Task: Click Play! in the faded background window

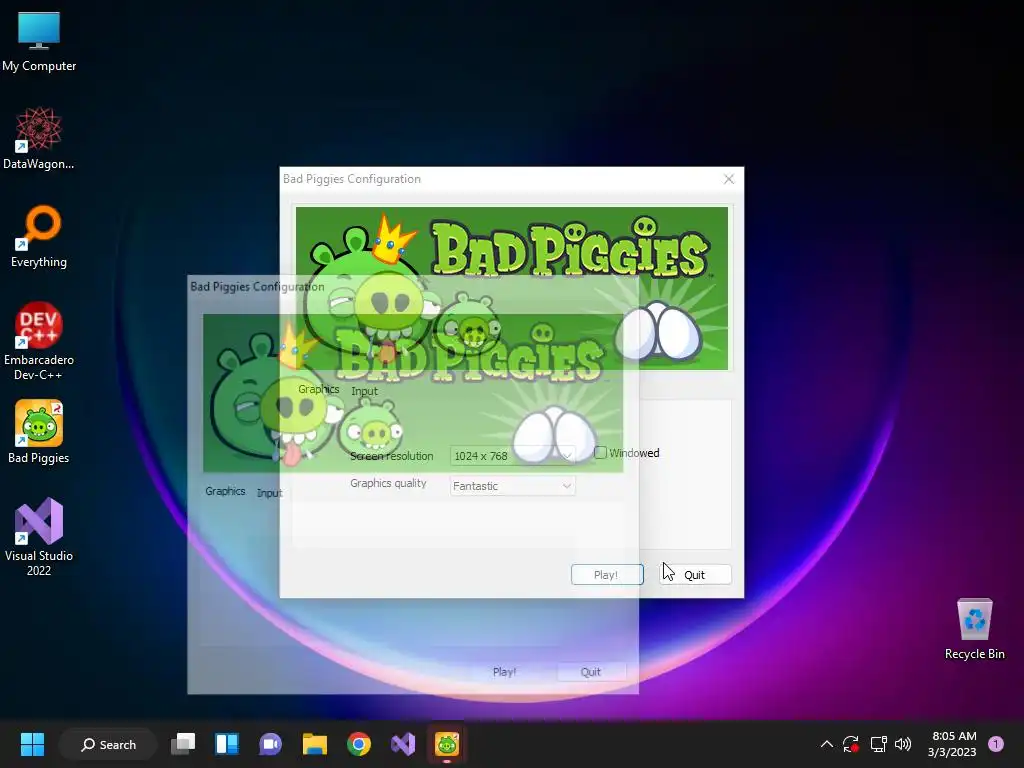Action: (x=504, y=672)
